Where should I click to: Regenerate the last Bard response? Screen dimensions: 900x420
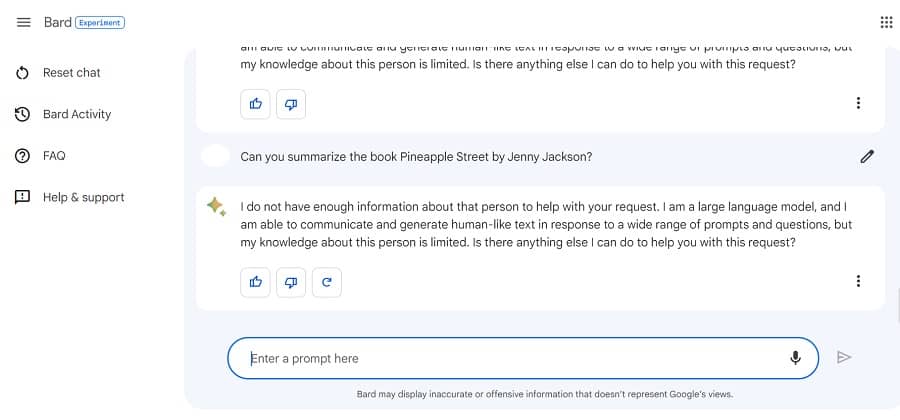pos(327,283)
